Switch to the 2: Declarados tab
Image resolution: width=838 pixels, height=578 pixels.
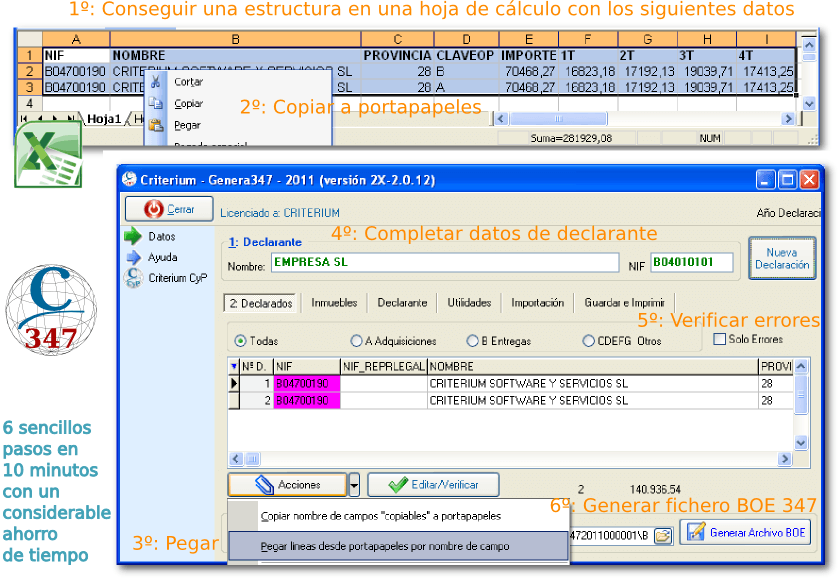click(x=260, y=303)
